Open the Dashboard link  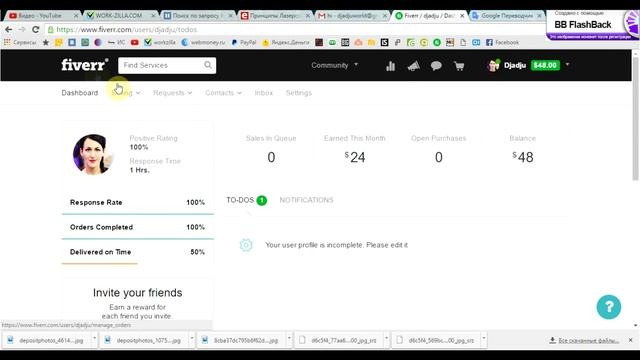click(80, 93)
